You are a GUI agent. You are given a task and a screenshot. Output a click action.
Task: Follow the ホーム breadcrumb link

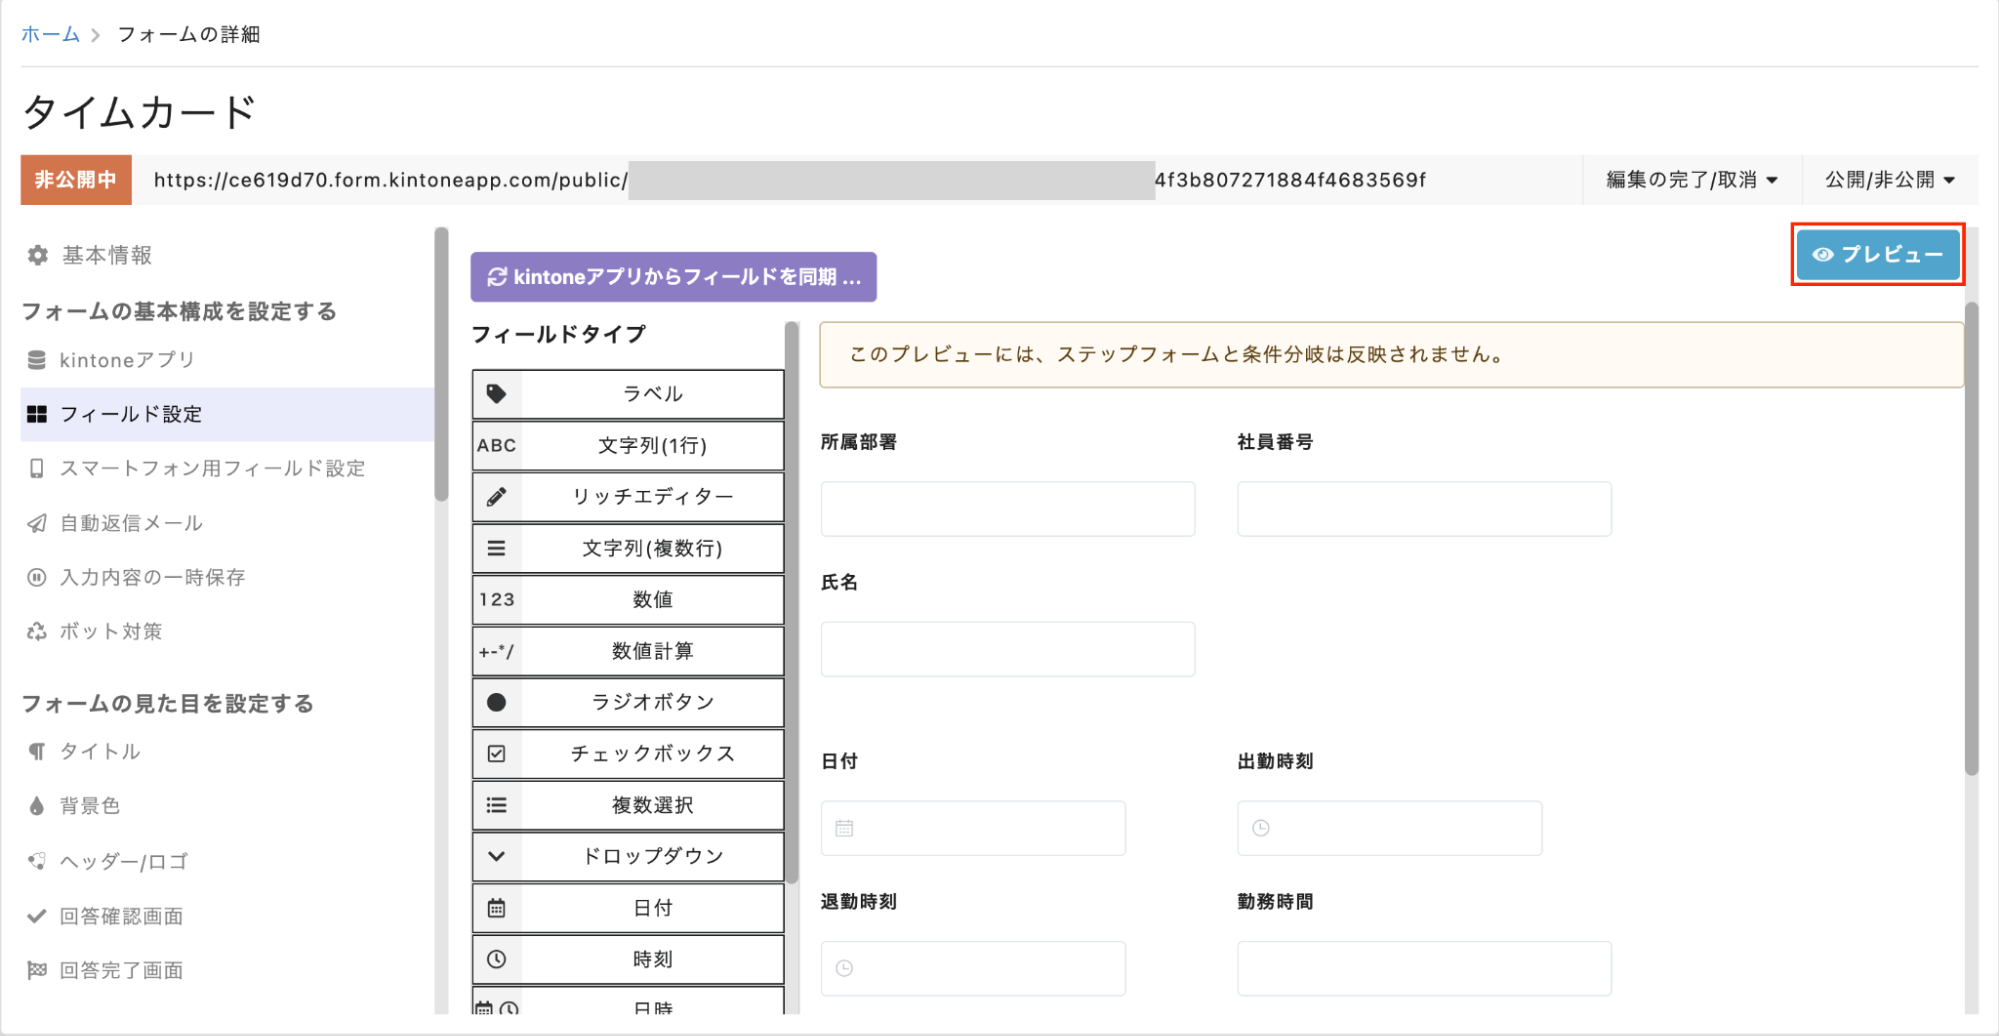point(50,34)
